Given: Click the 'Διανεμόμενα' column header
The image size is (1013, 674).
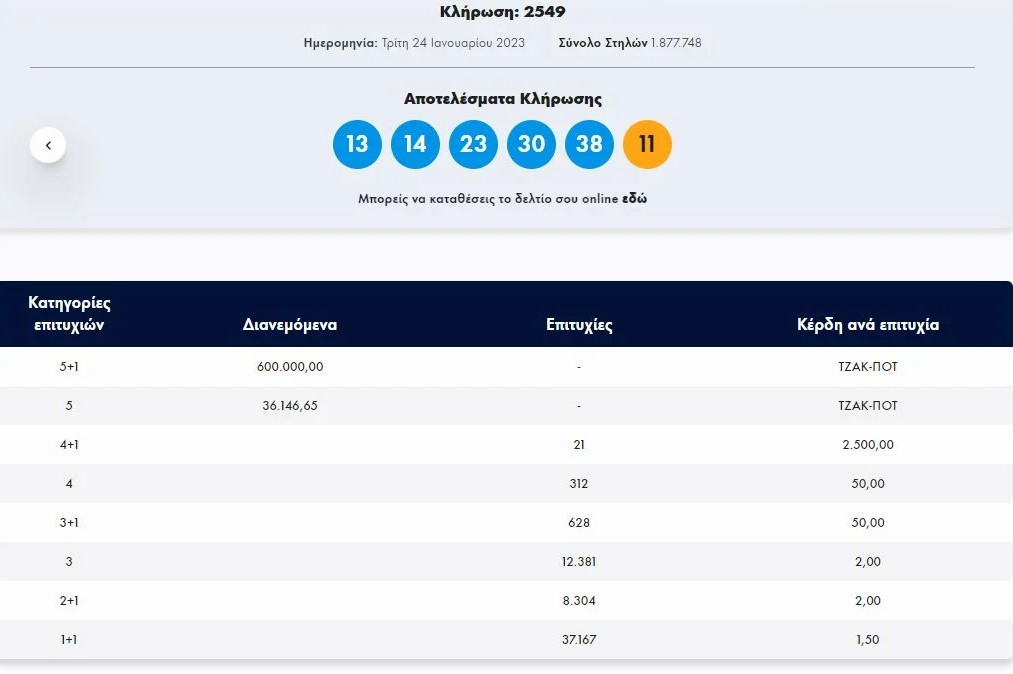Looking at the screenshot, I should 289,325.
